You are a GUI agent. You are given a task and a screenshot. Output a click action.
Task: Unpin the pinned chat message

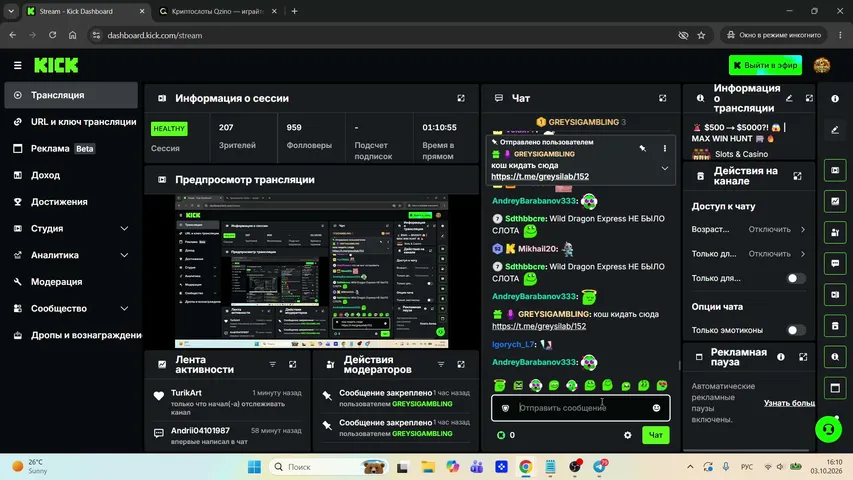(642, 148)
